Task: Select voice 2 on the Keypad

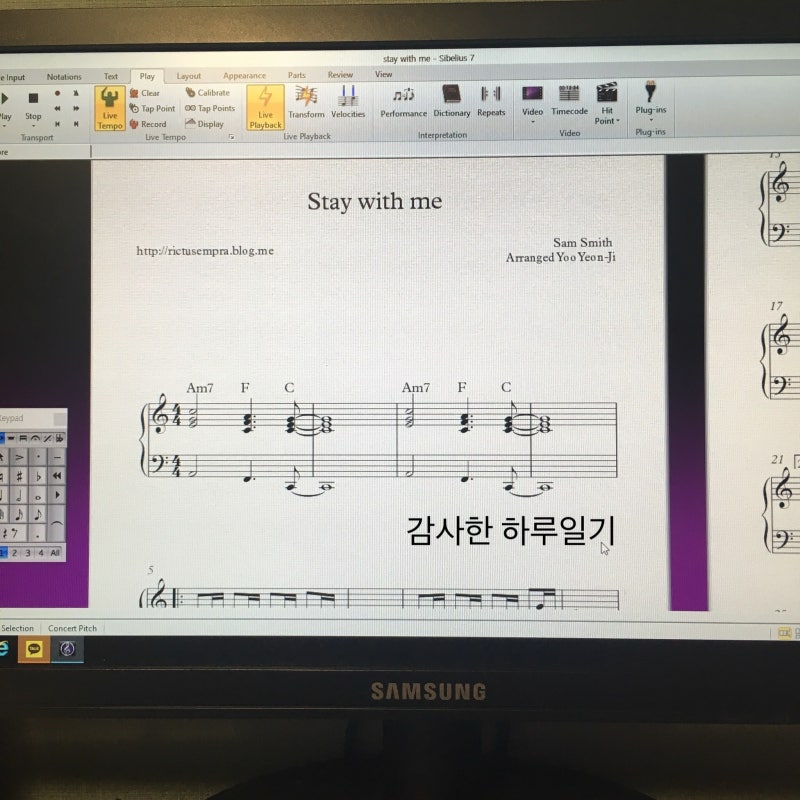Action: [x=14, y=553]
